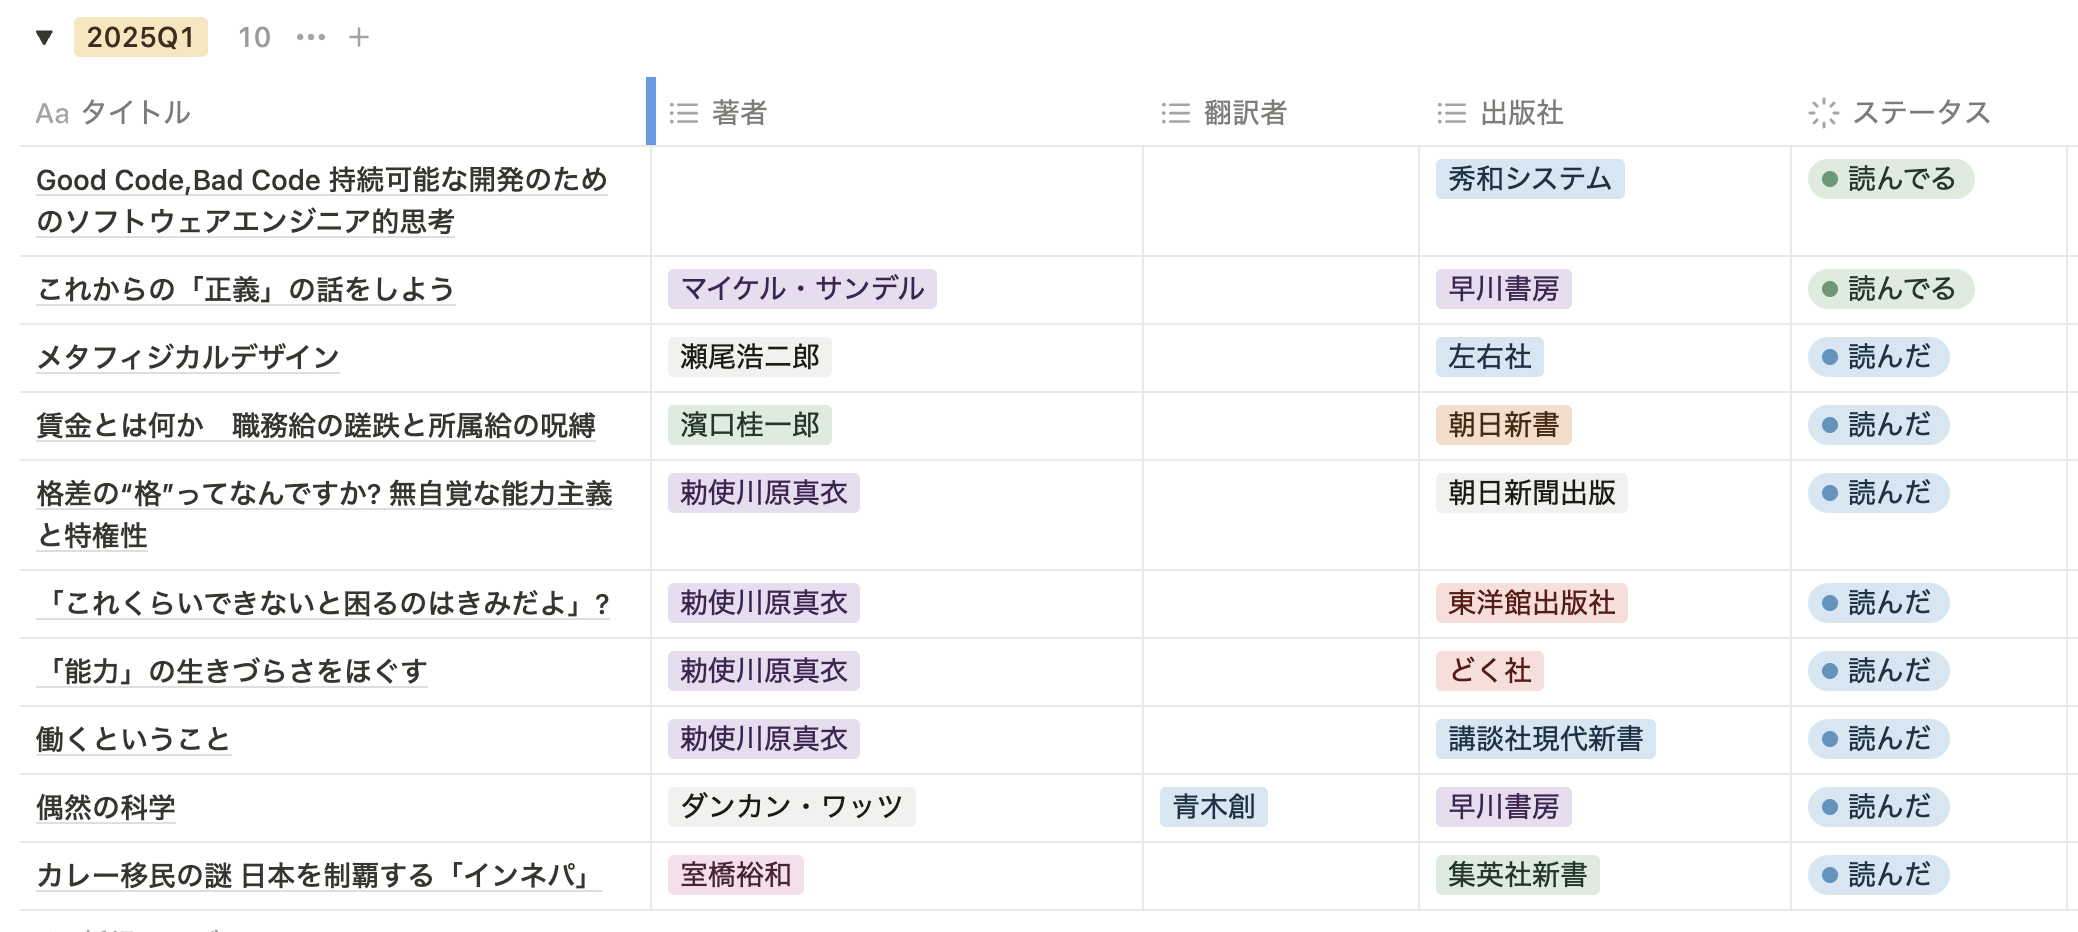Click the ステータス column status icon

point(1823,113)
